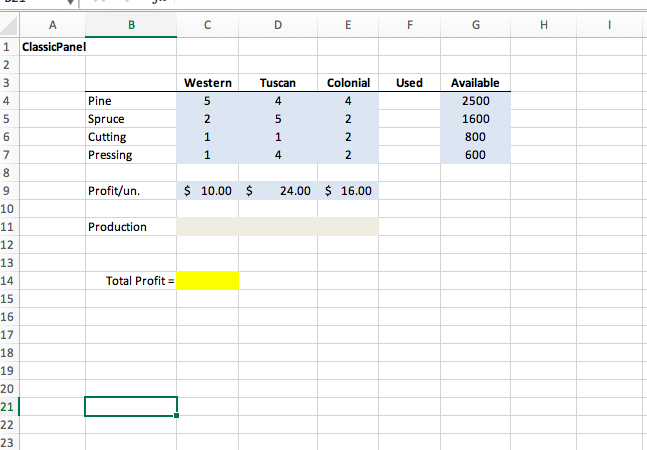
Task: Click Tuscan production cell D11
Action: [x=278, y=226]
